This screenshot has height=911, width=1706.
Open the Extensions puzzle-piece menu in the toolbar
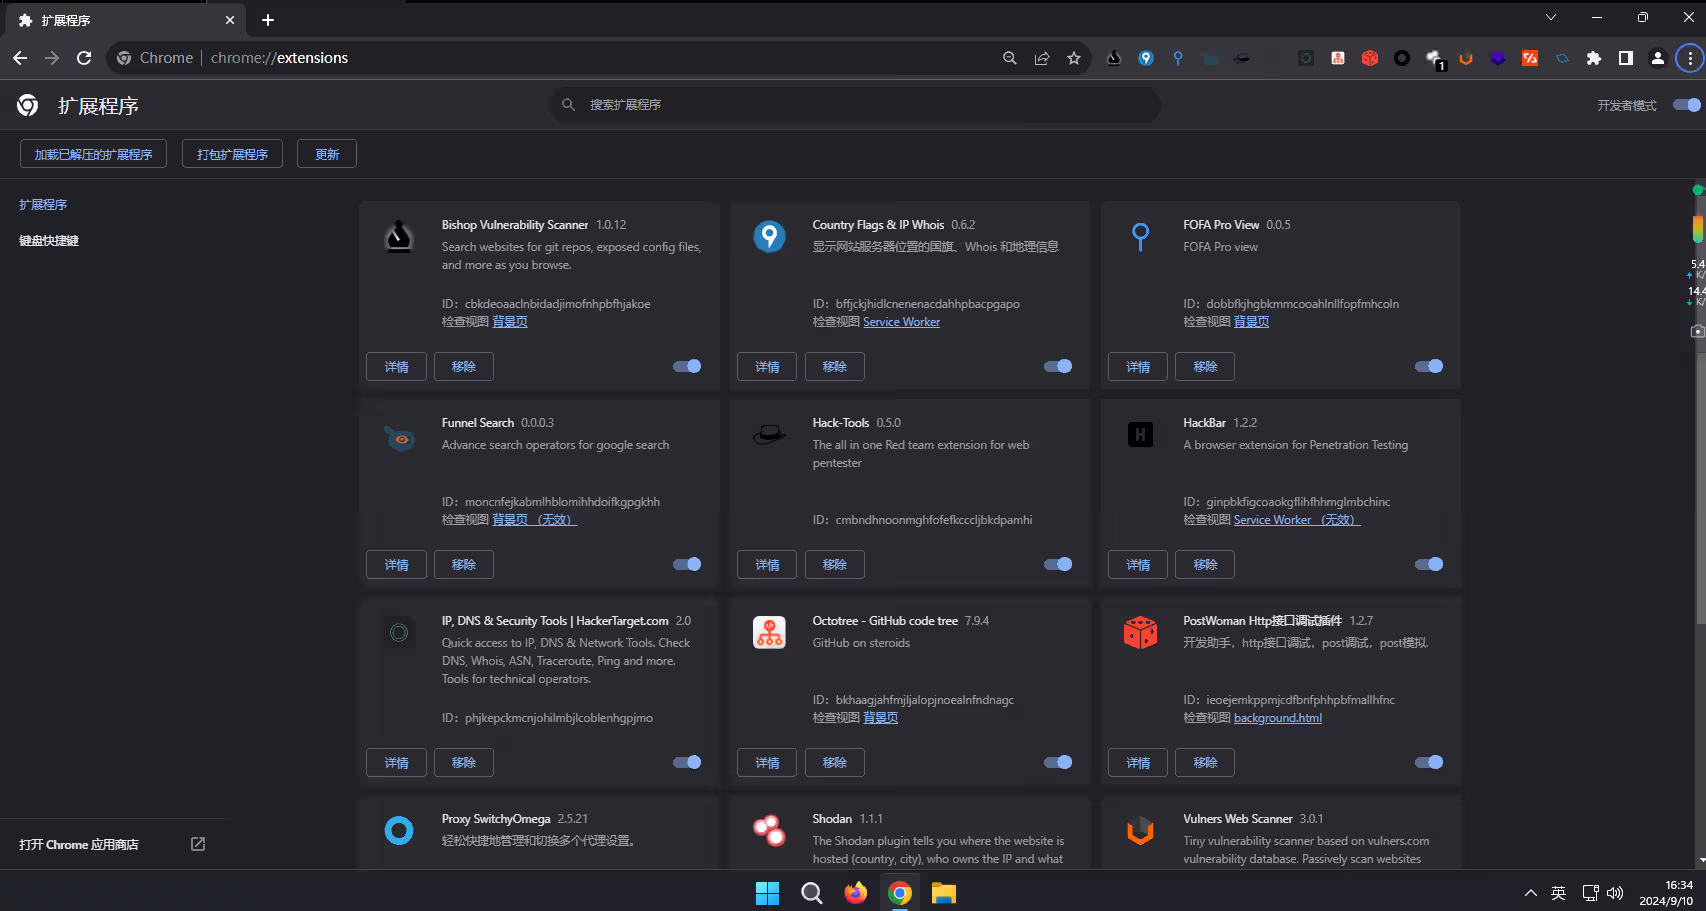(x=1594, y=58)
